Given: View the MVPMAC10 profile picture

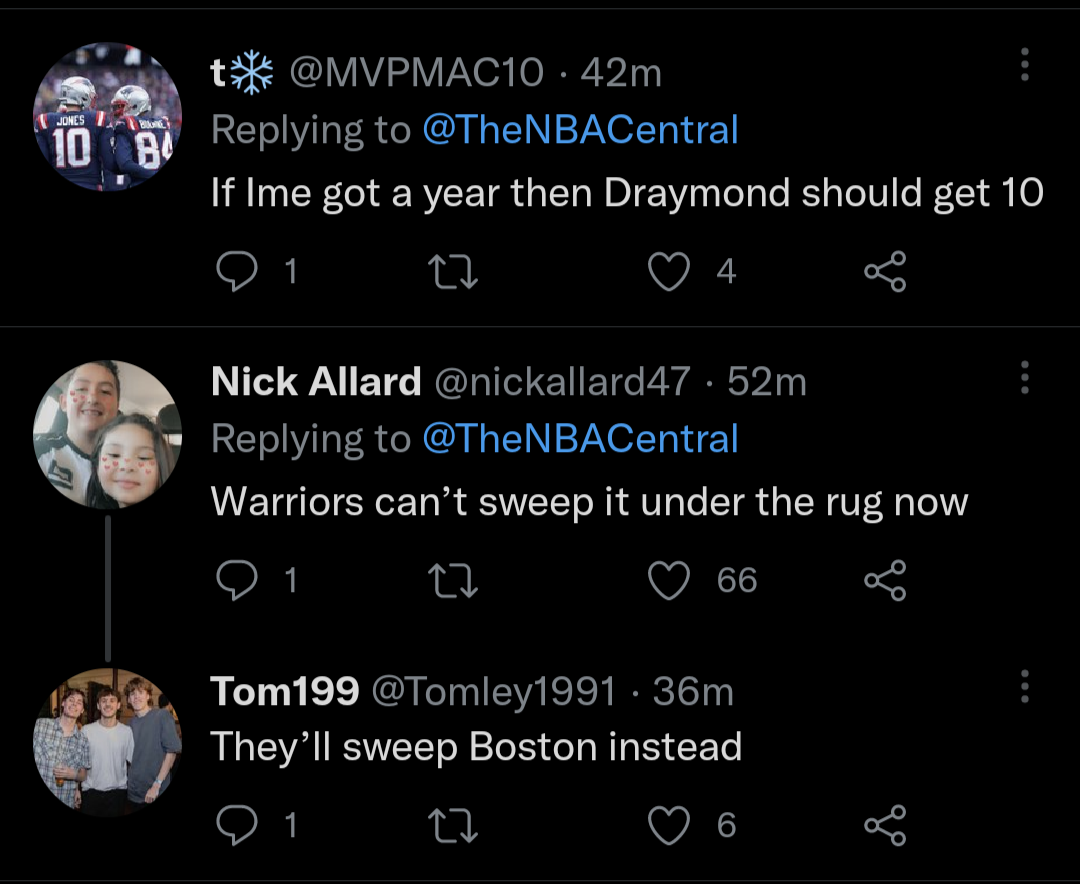Looking at the screenshot, I should tap(107, 116).
